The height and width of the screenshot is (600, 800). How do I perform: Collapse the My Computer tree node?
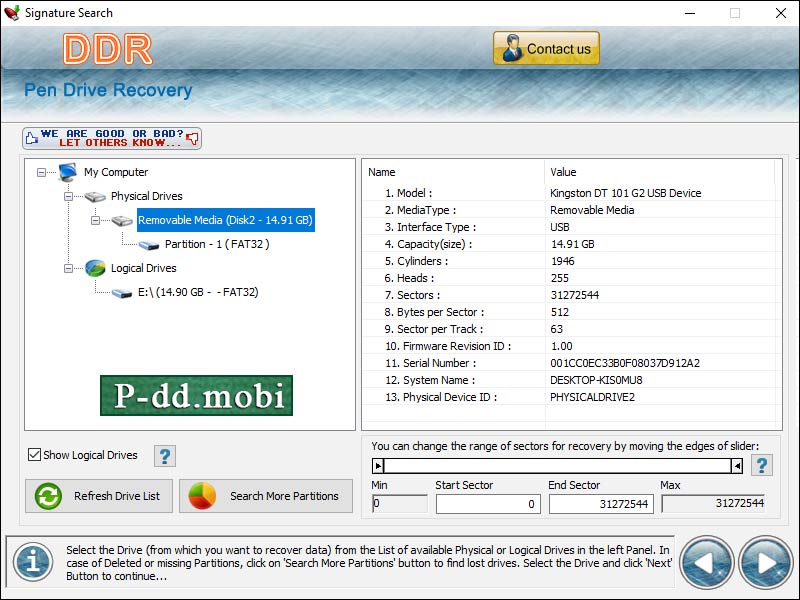[41, 171]
